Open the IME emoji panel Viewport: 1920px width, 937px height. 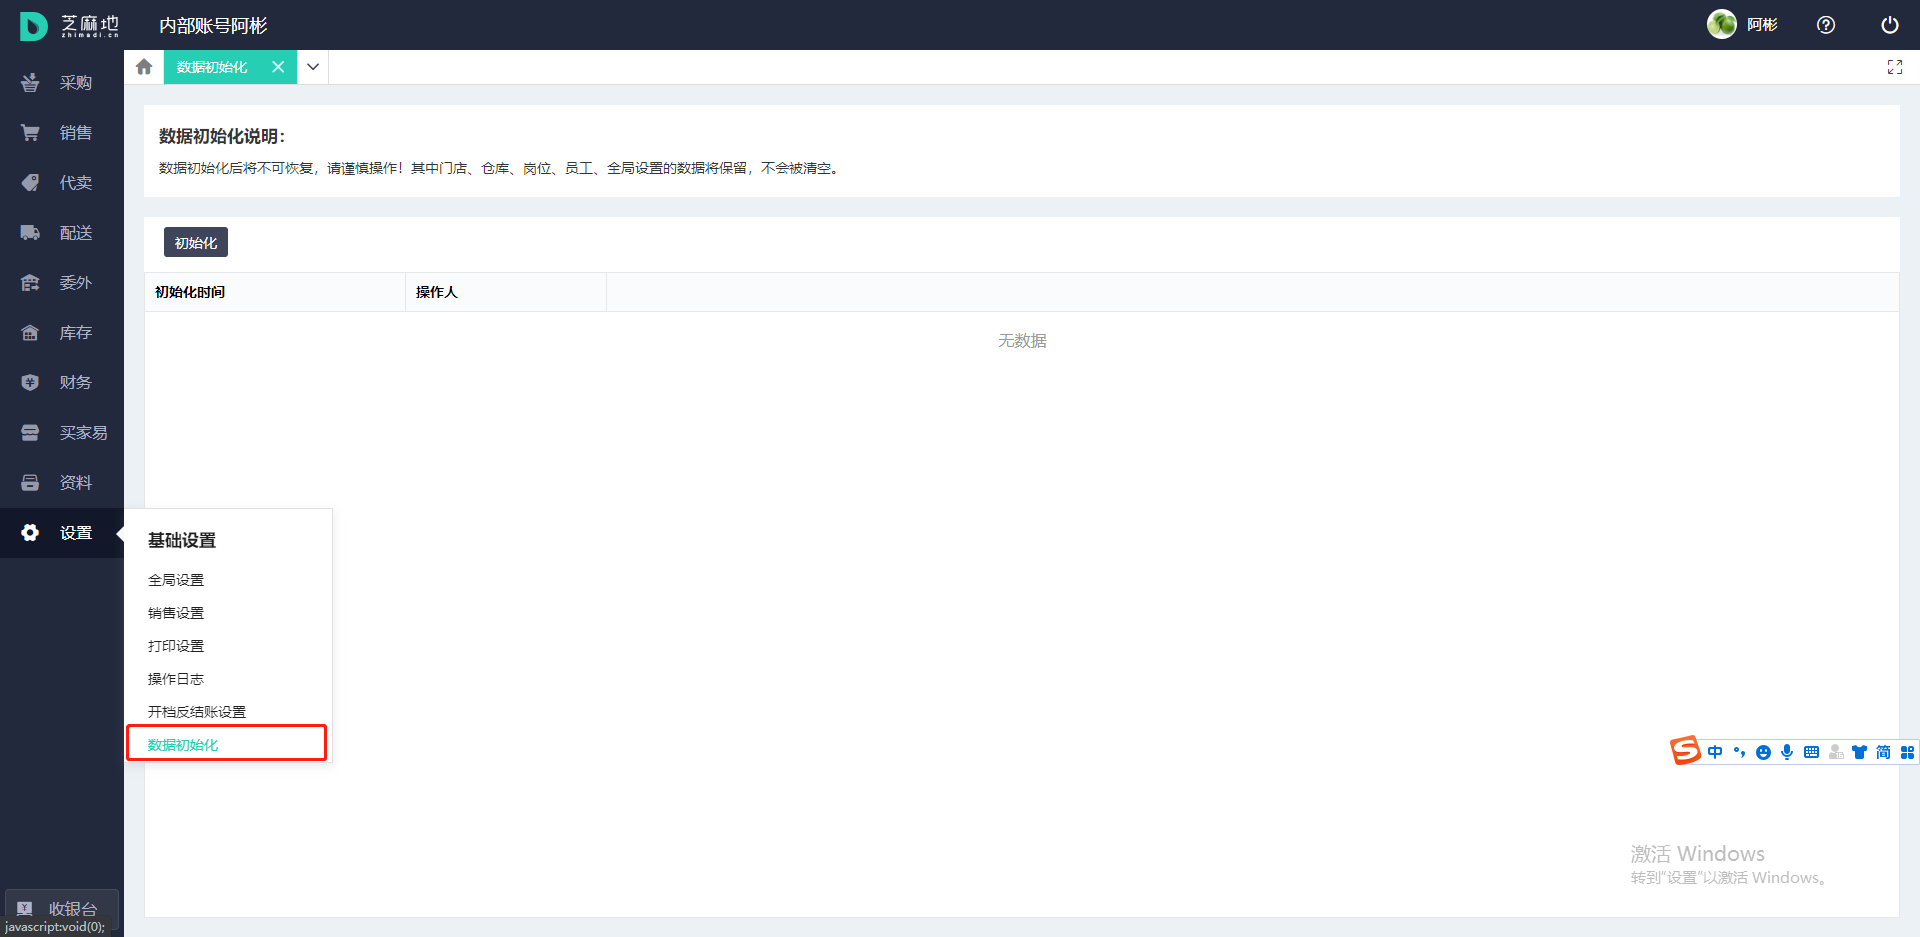(x=1763, y=752)
